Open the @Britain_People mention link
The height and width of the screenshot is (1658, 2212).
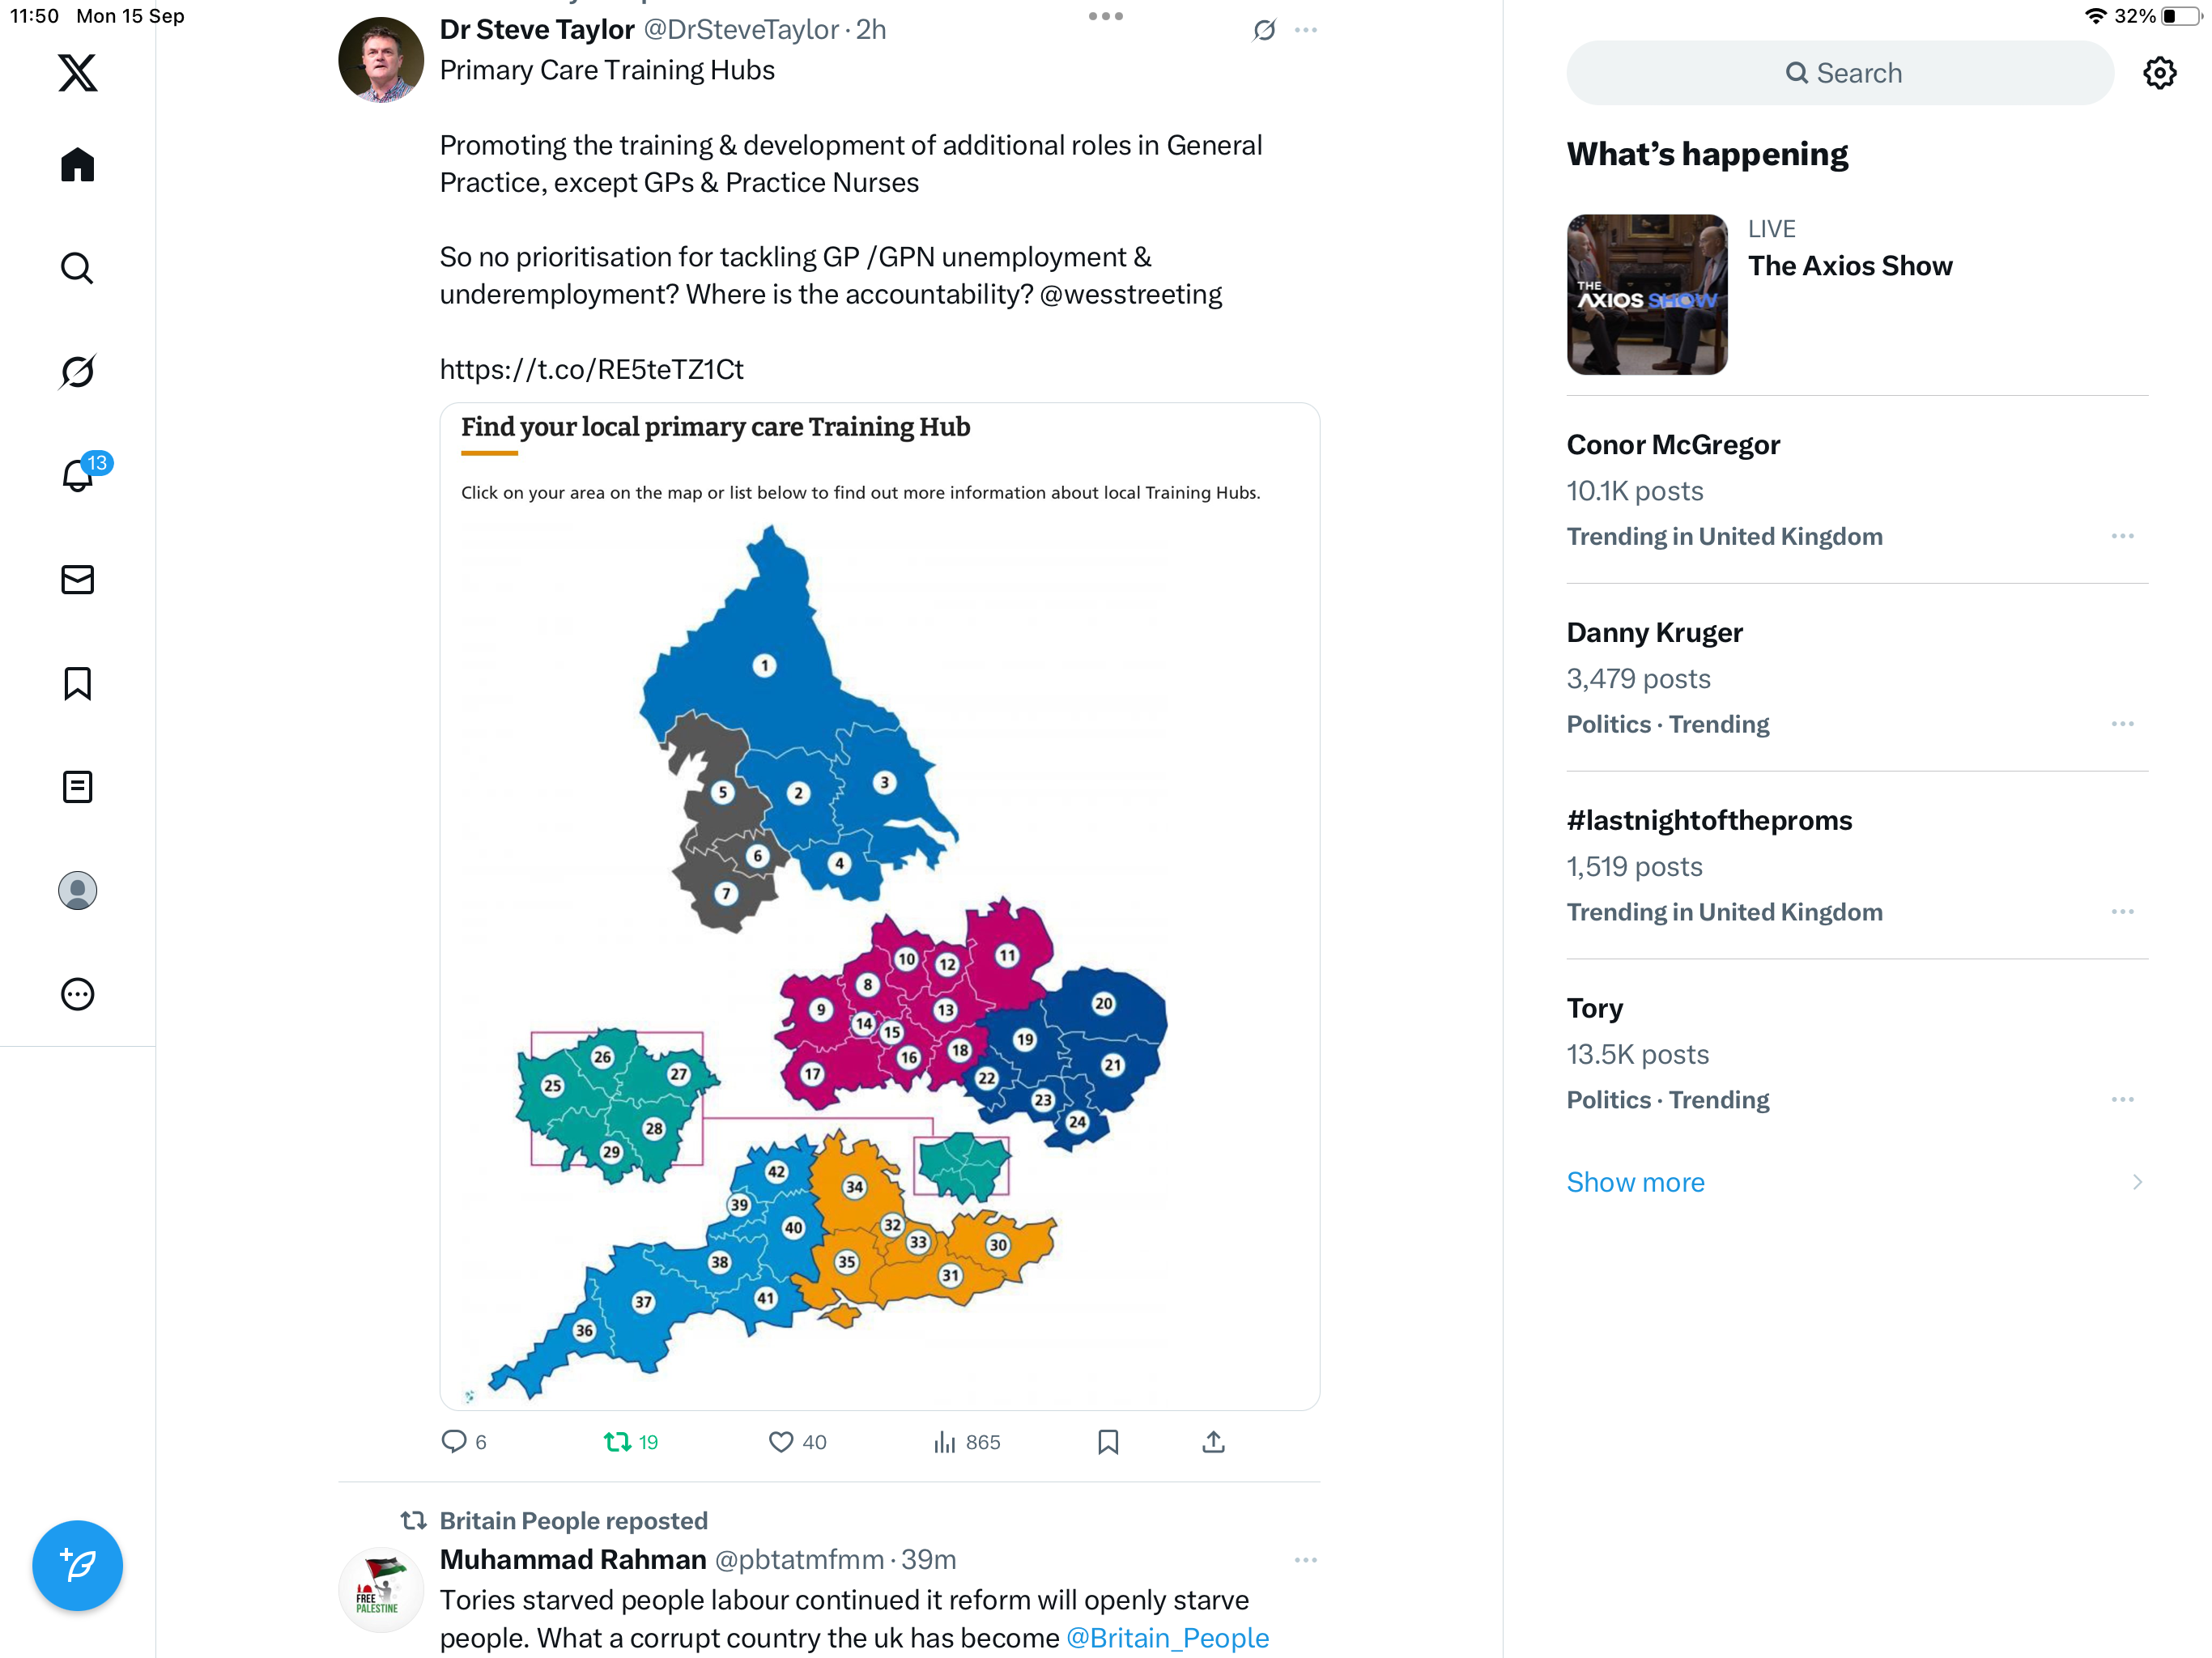click(x=1167, y=1638)
